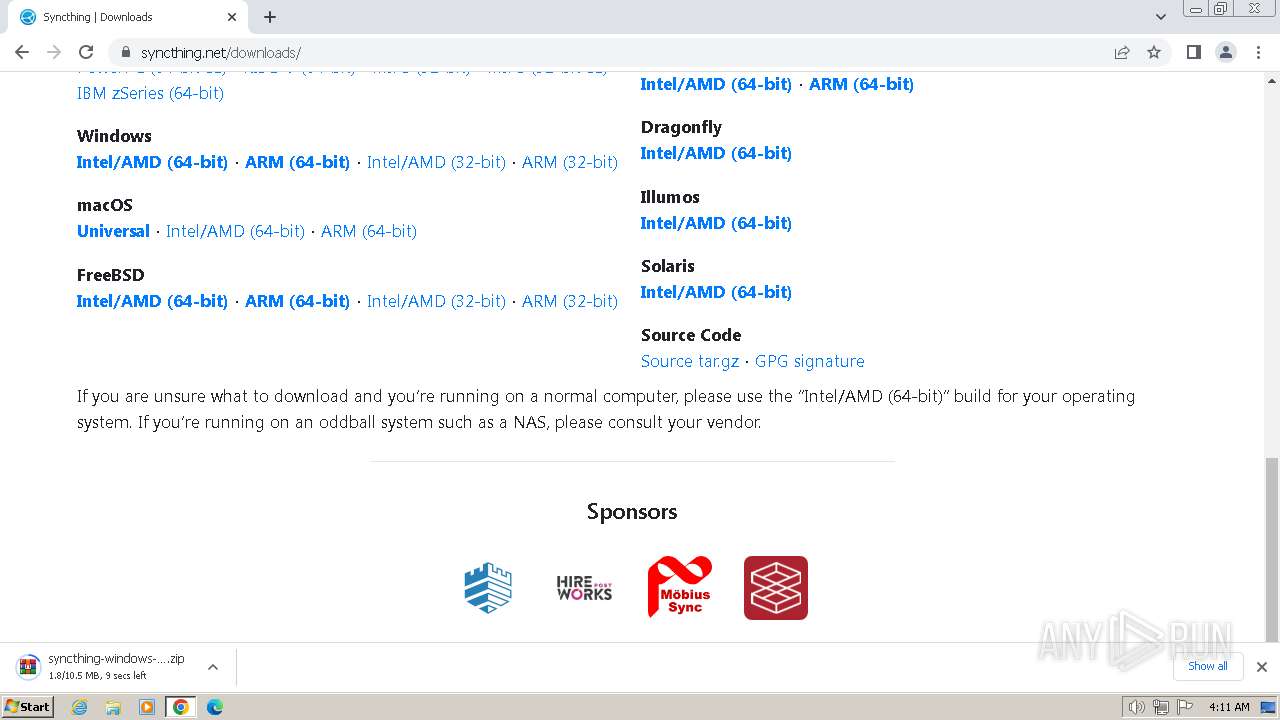This screenshot has height=720, width=1280.
Task: Open the Hire Works sponsor logo
Action: (584, 588)
